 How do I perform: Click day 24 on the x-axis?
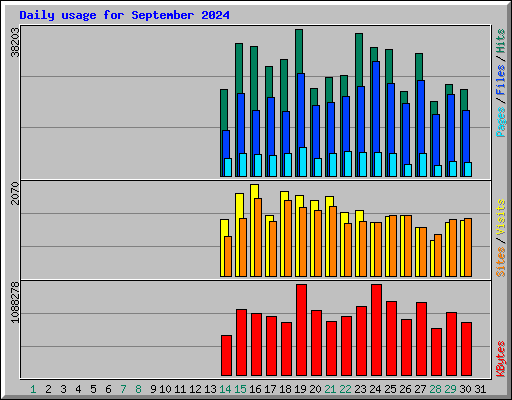pos(375,389)
